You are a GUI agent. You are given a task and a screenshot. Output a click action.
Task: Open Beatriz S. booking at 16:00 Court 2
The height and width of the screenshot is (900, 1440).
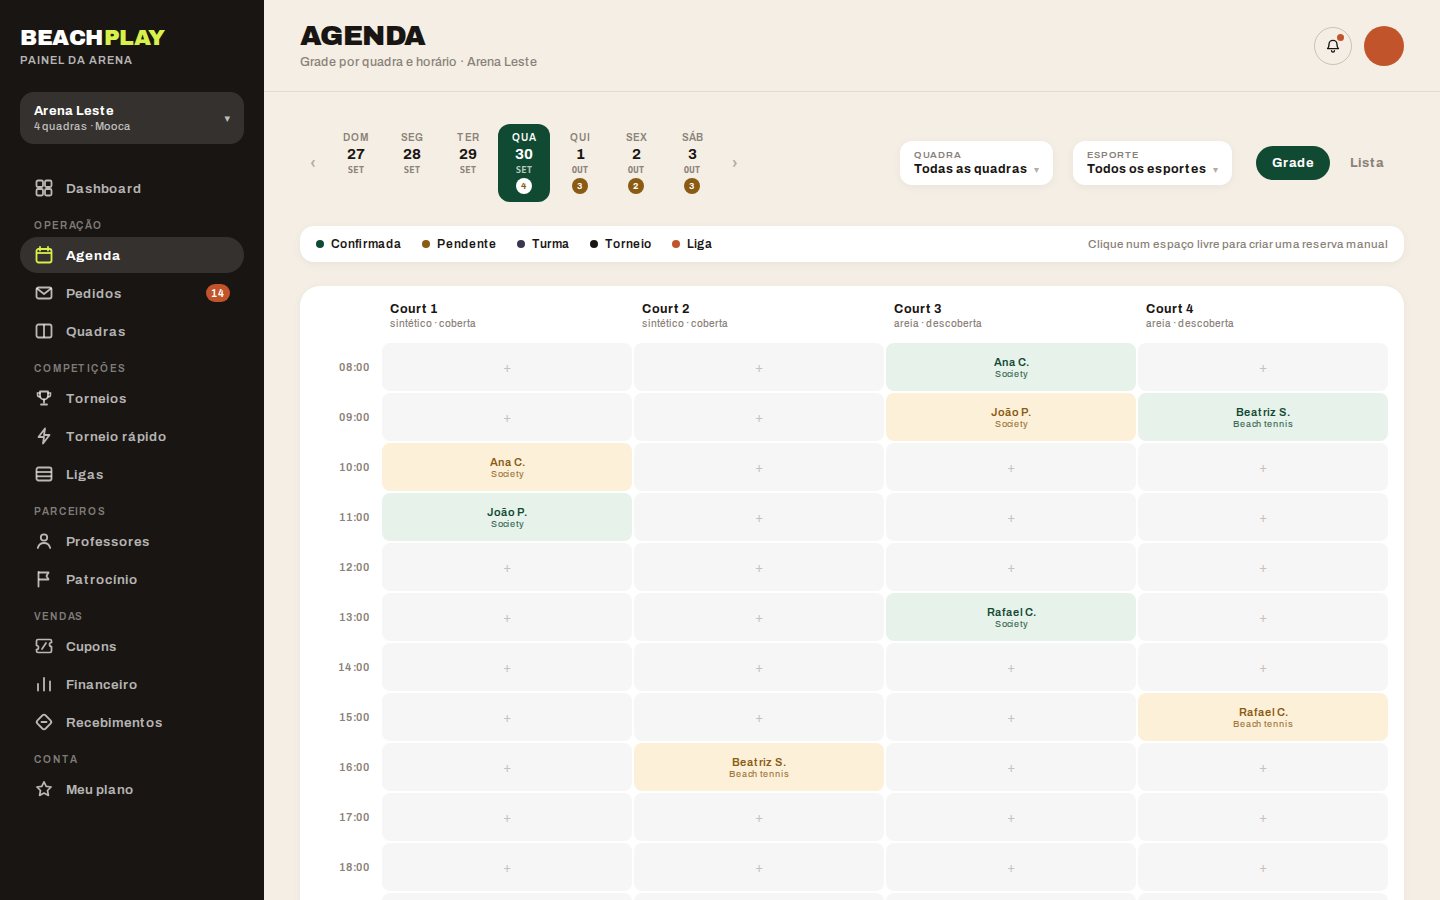click(x=759, y=767)
